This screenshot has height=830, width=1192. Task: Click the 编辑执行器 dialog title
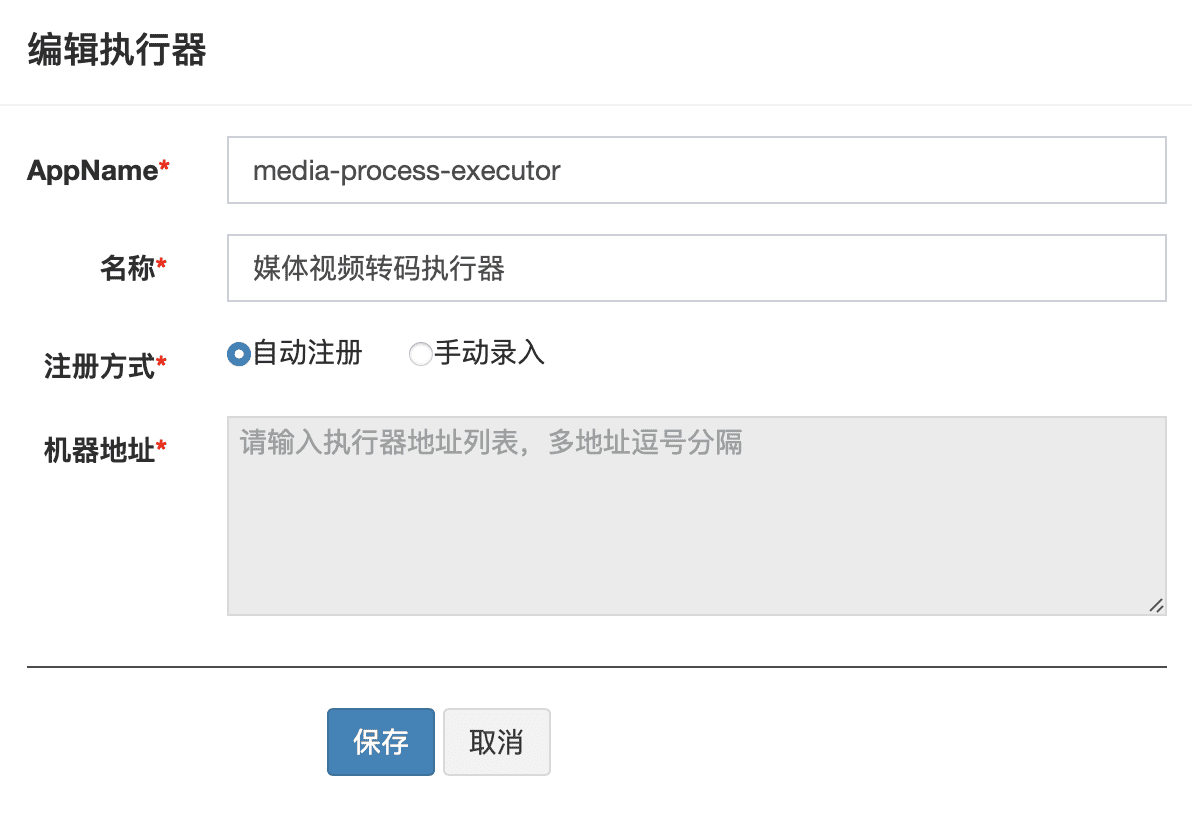point(116,50)
